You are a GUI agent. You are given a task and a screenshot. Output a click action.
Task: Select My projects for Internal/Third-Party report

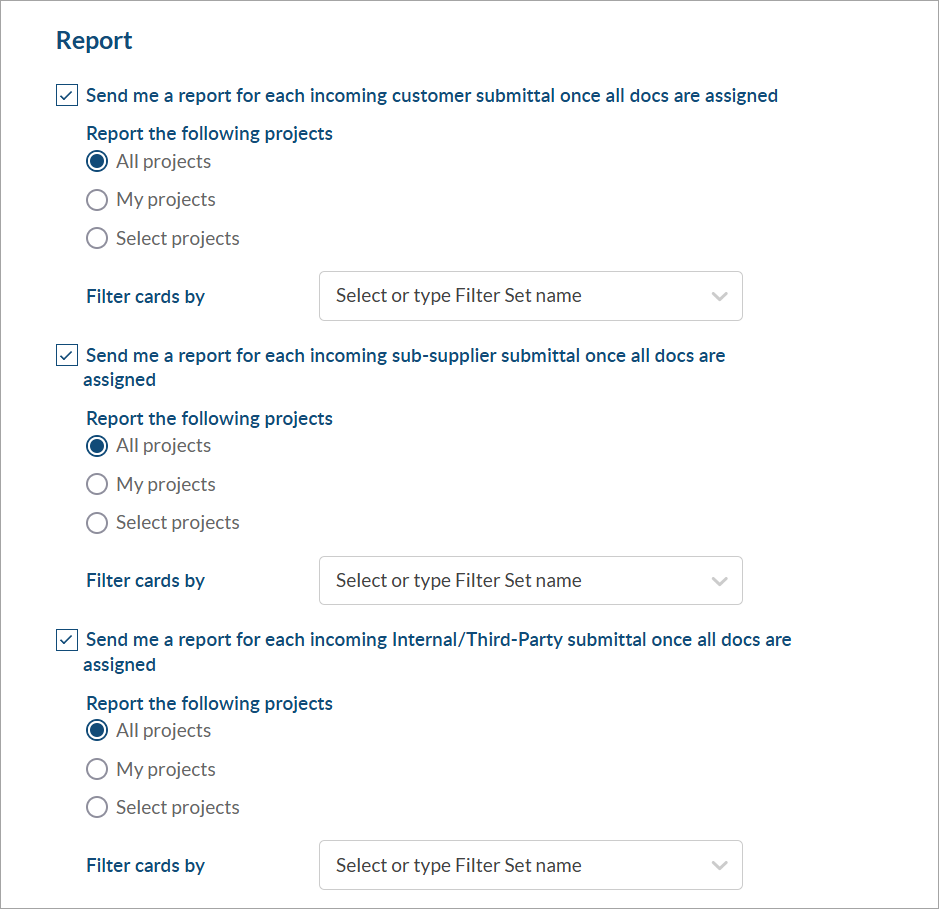[x=97, y=770]
